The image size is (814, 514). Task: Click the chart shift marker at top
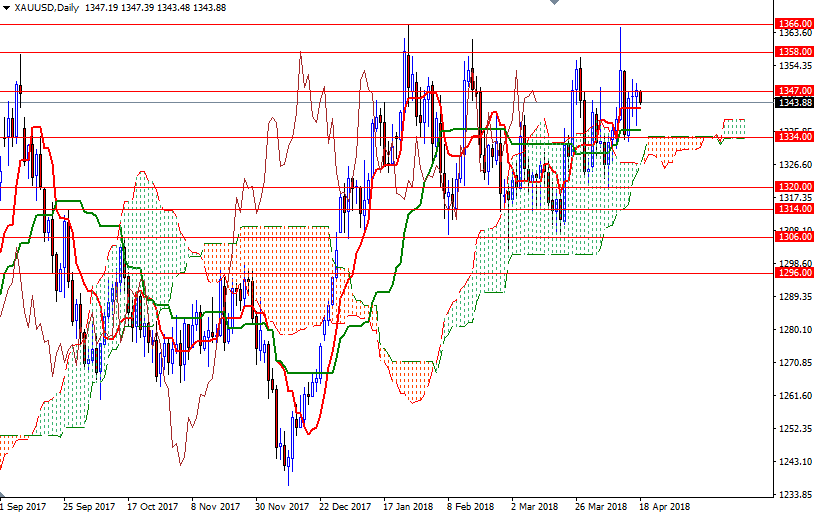pyautogui.click(x=554, y=2)
